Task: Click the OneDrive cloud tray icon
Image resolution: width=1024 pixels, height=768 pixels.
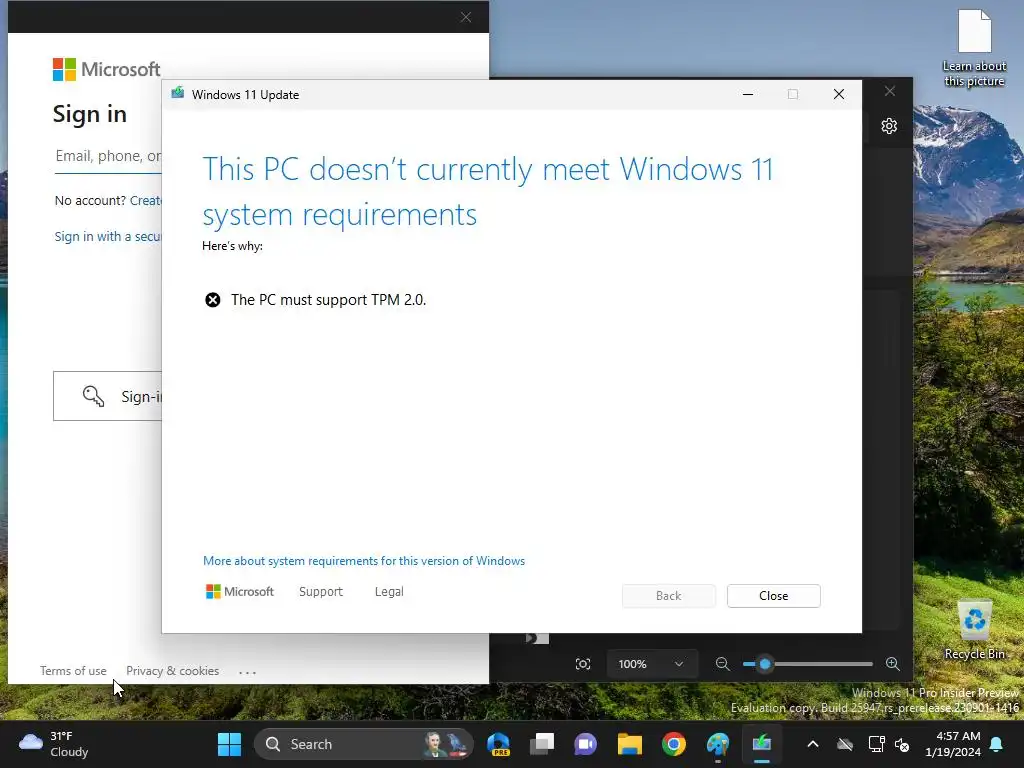Action: [845, 744]
